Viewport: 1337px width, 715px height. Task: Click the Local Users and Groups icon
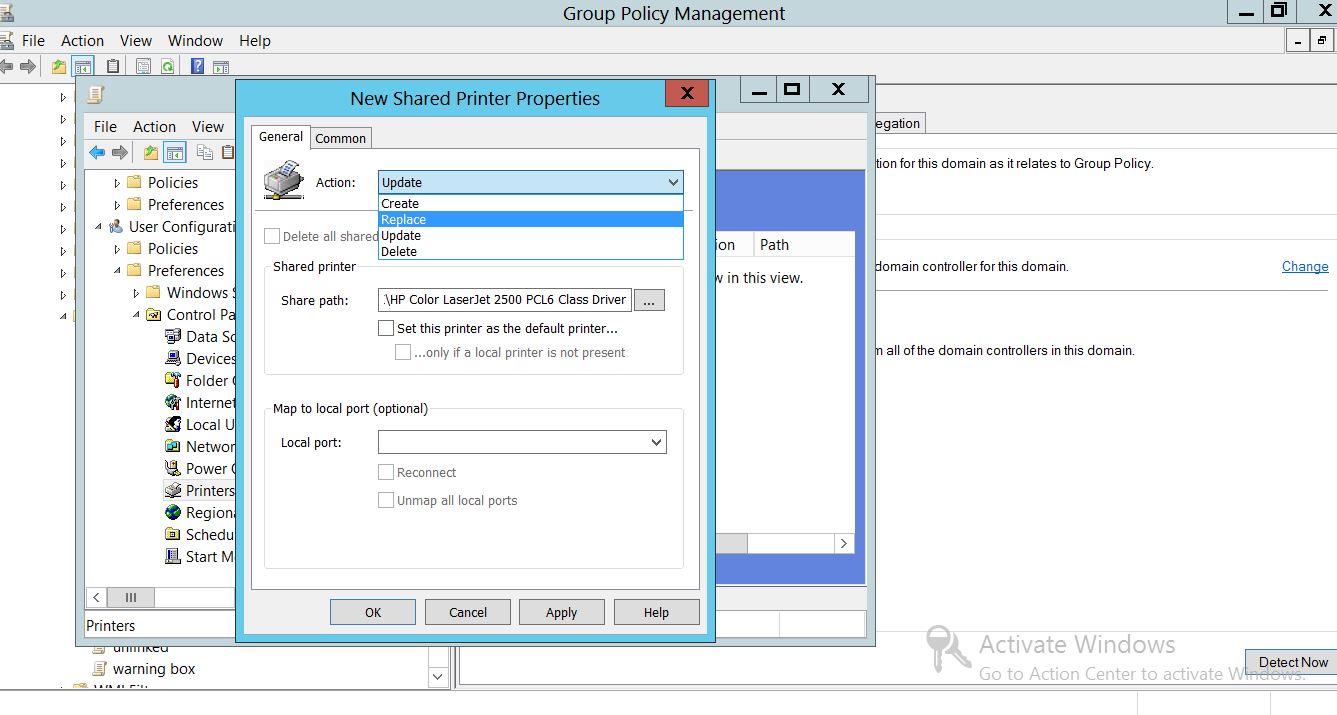click(172, 424)
